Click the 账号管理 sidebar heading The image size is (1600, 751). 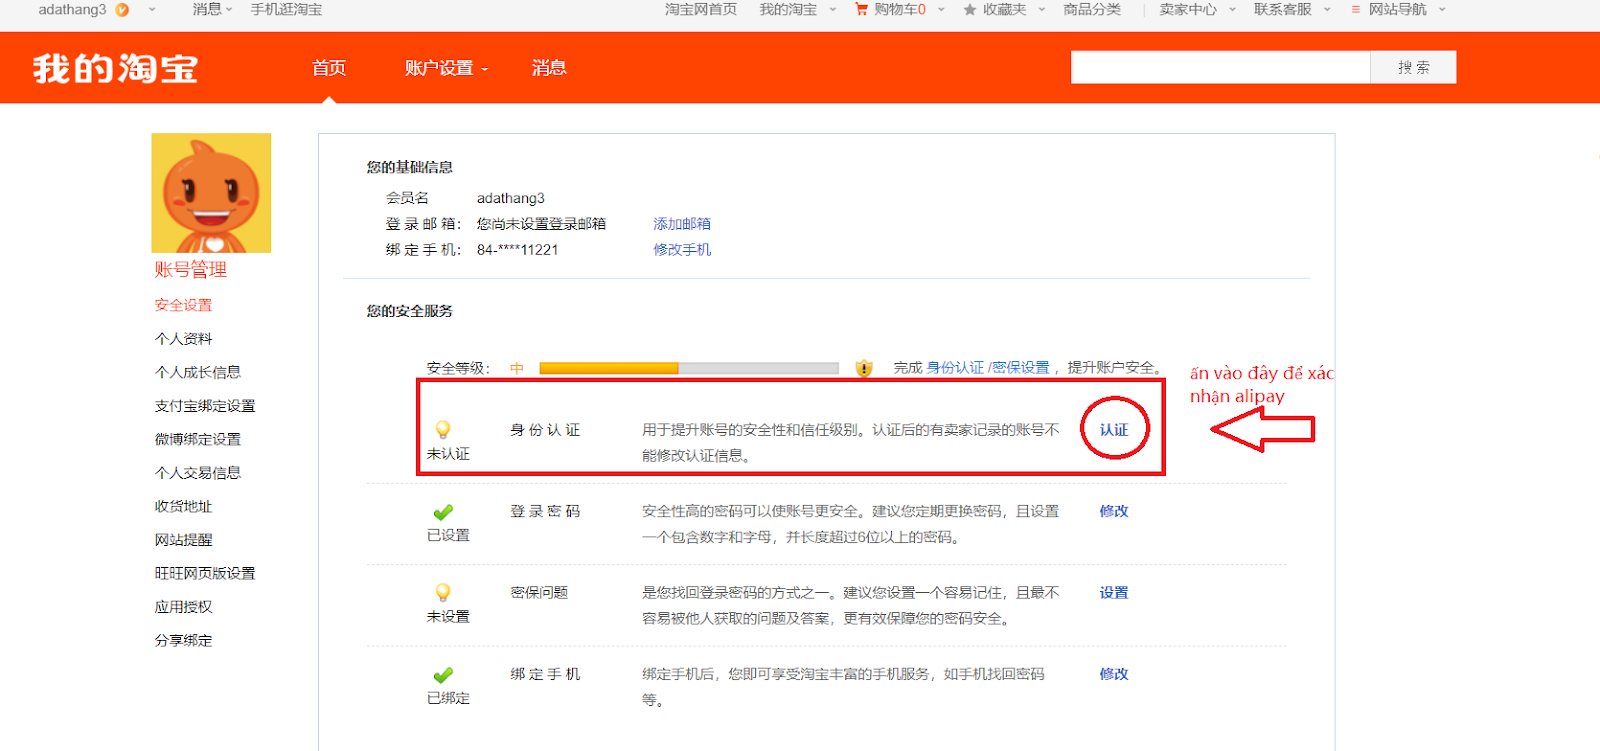tap(190, 270)
